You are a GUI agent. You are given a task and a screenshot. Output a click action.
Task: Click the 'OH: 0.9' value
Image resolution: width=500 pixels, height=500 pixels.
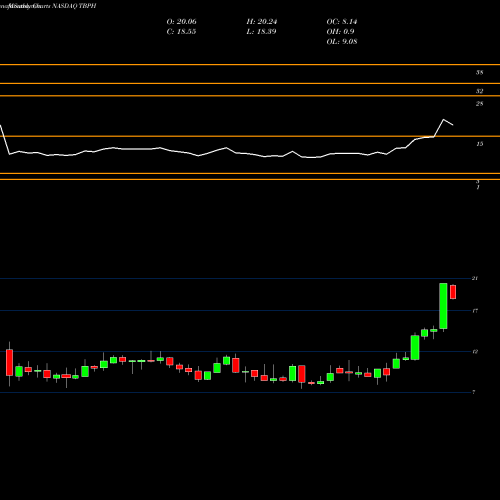click(340, 32)
